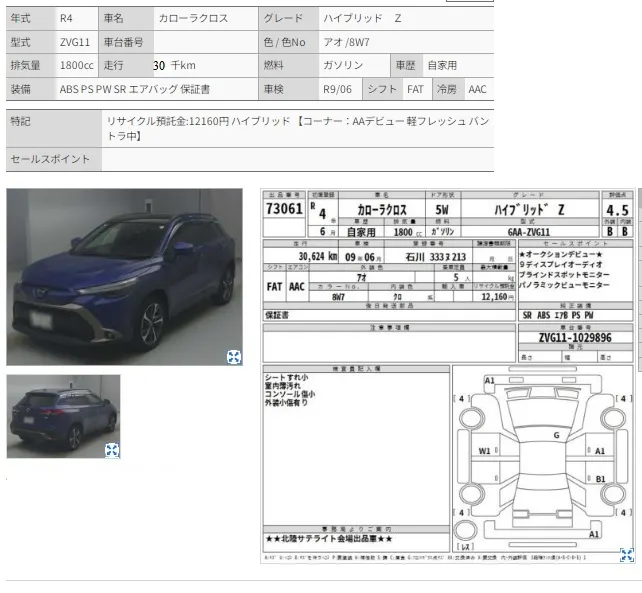
Task: Click the 30,624 km mileage on the sheet
Action: (318, 256)
